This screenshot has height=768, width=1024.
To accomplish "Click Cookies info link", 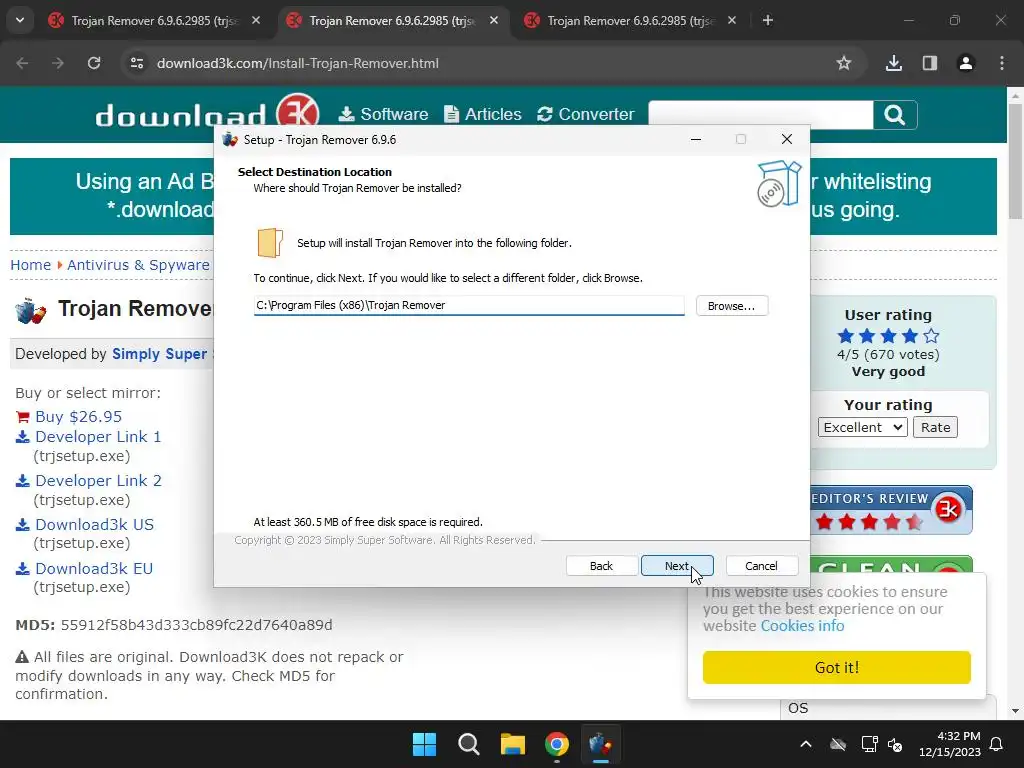I will click(x=802, y=626).
